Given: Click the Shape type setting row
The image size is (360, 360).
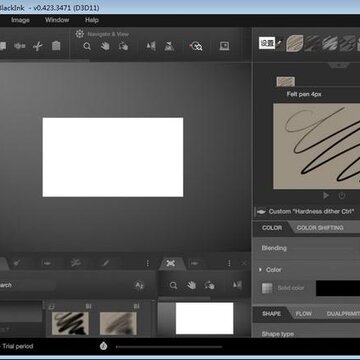Looking at the screenshot, I should point(307,334).
